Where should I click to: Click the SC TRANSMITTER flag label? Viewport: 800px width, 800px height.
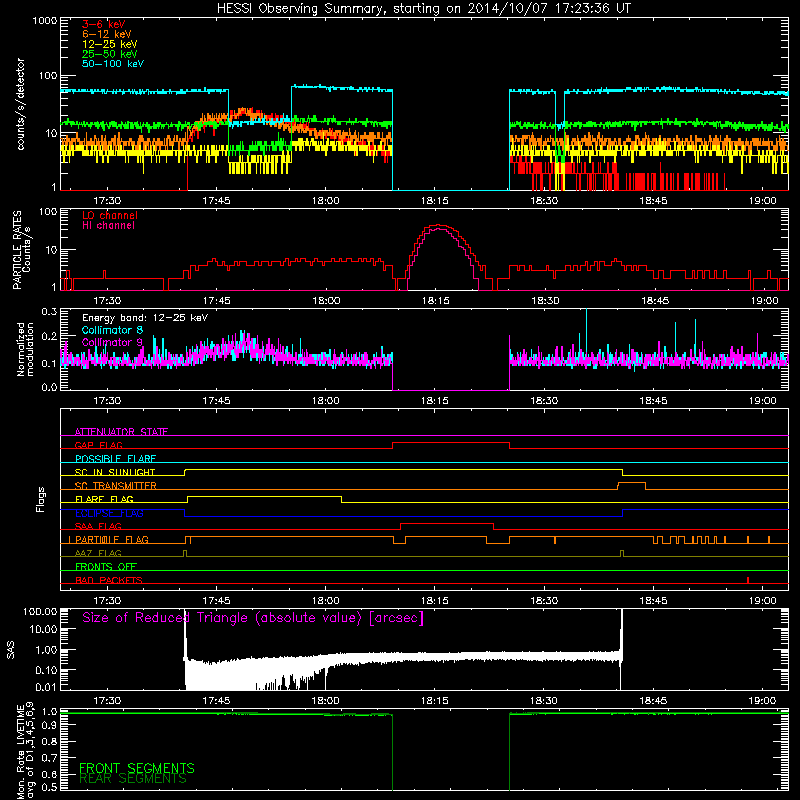115,486
